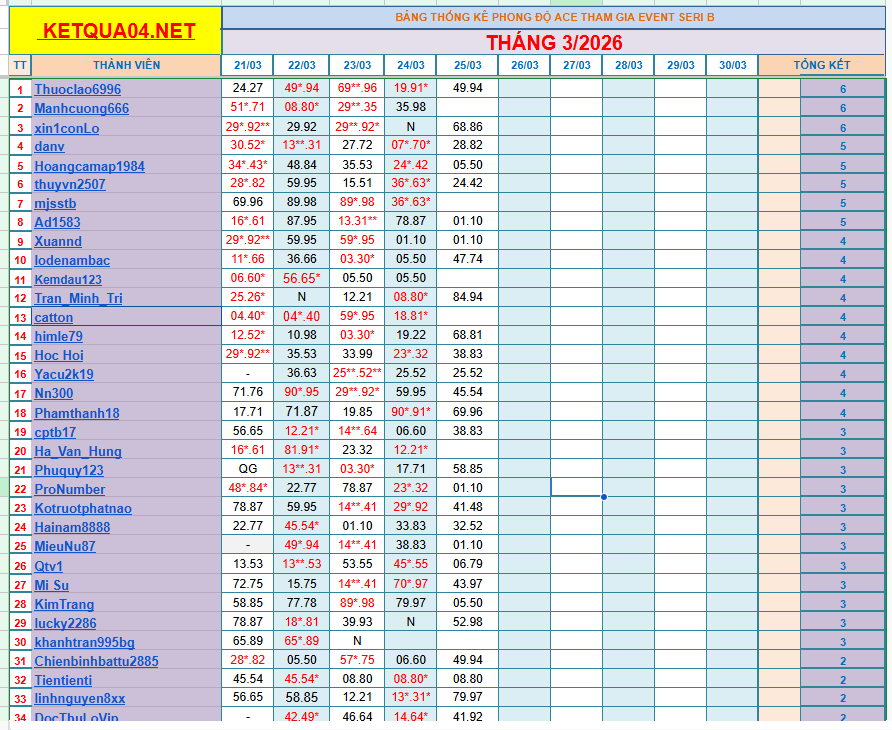
Task: Click the BẢNG THỐNG KÊ title banner
Action: [553, 17]
